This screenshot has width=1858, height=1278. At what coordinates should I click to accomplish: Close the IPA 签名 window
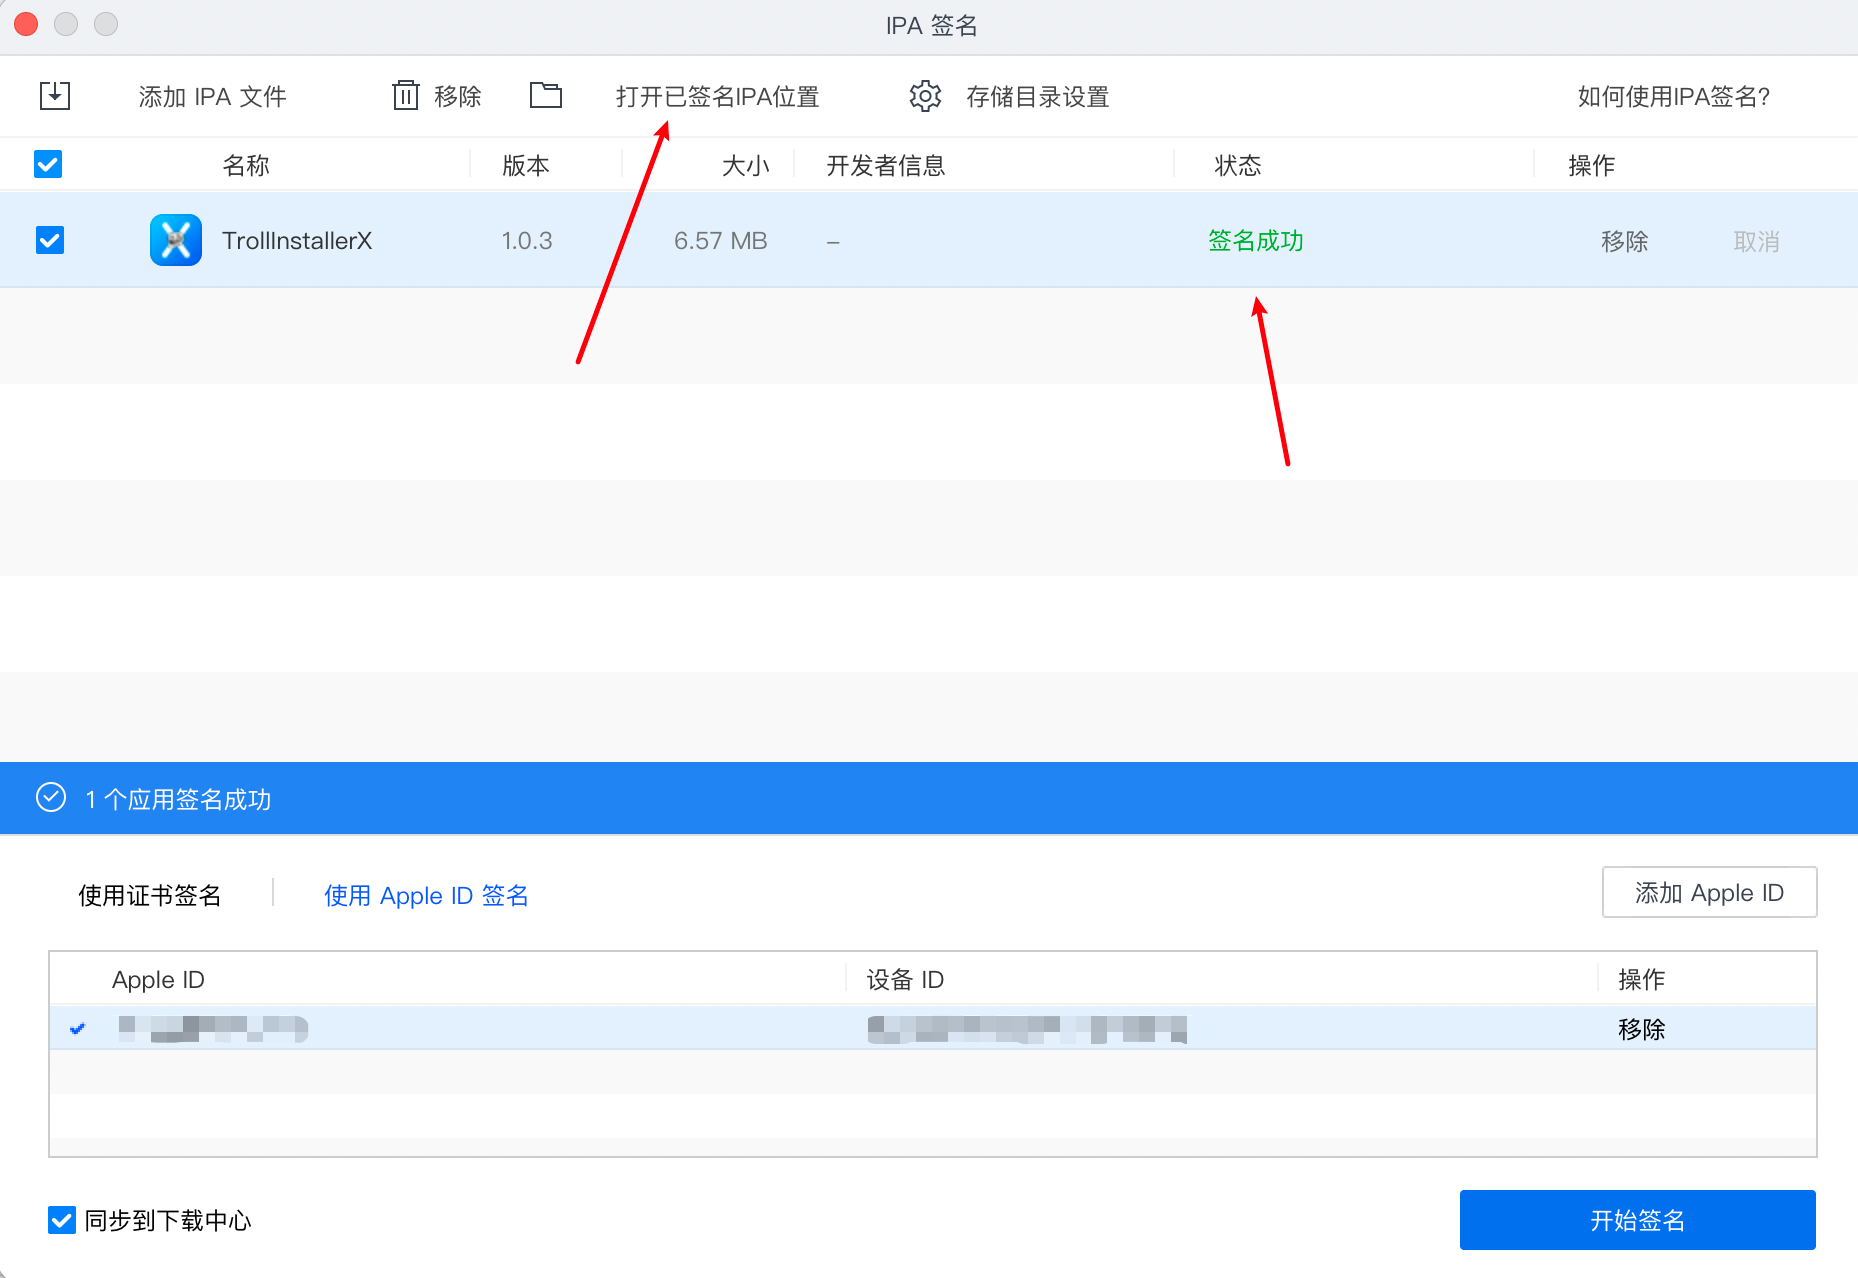[x=27, y=24]
